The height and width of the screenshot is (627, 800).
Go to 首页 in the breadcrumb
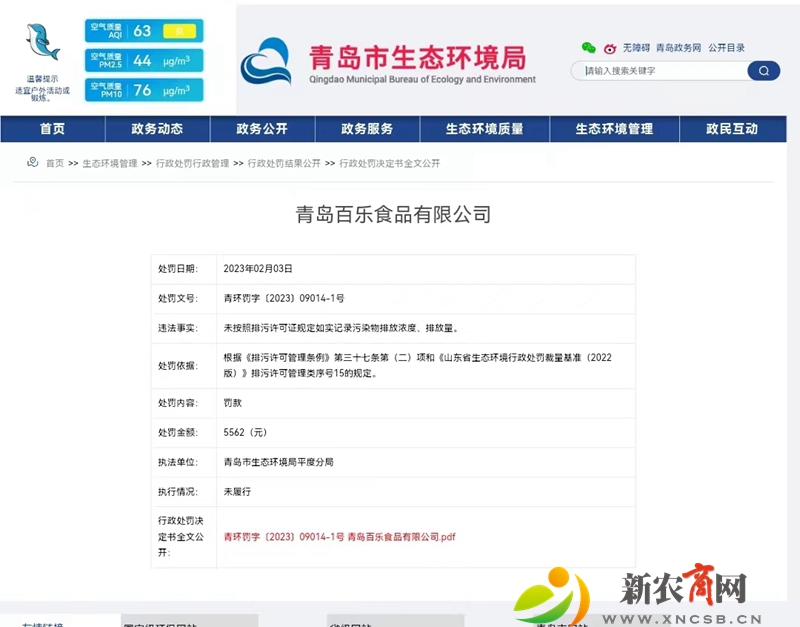click(x=55, y=163)
